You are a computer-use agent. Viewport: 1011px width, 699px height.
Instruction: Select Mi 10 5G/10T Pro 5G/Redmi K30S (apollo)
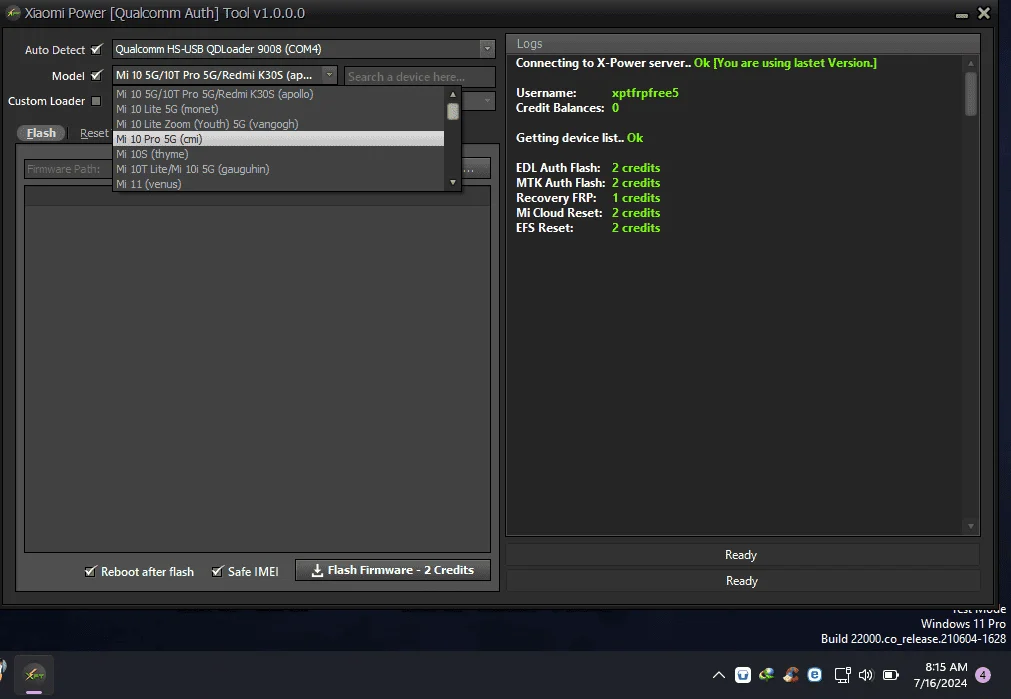(x=279, y=94)
